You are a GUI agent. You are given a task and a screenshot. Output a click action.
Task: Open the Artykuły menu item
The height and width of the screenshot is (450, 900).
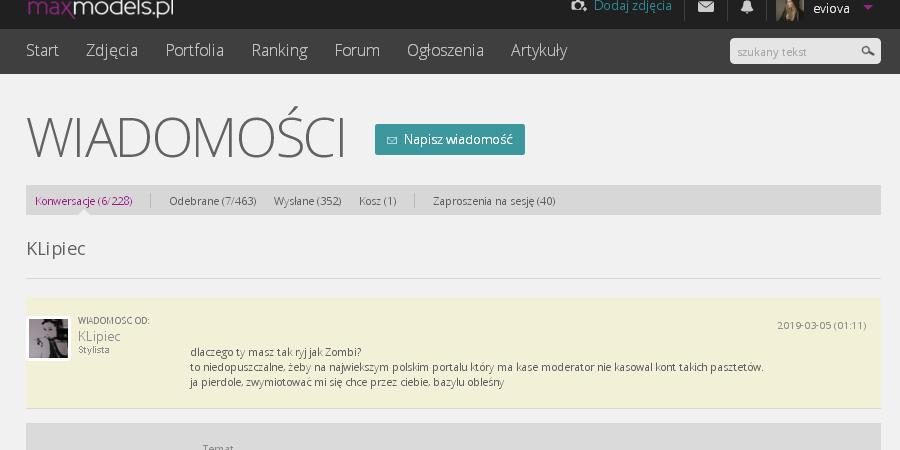click(539, 51)
